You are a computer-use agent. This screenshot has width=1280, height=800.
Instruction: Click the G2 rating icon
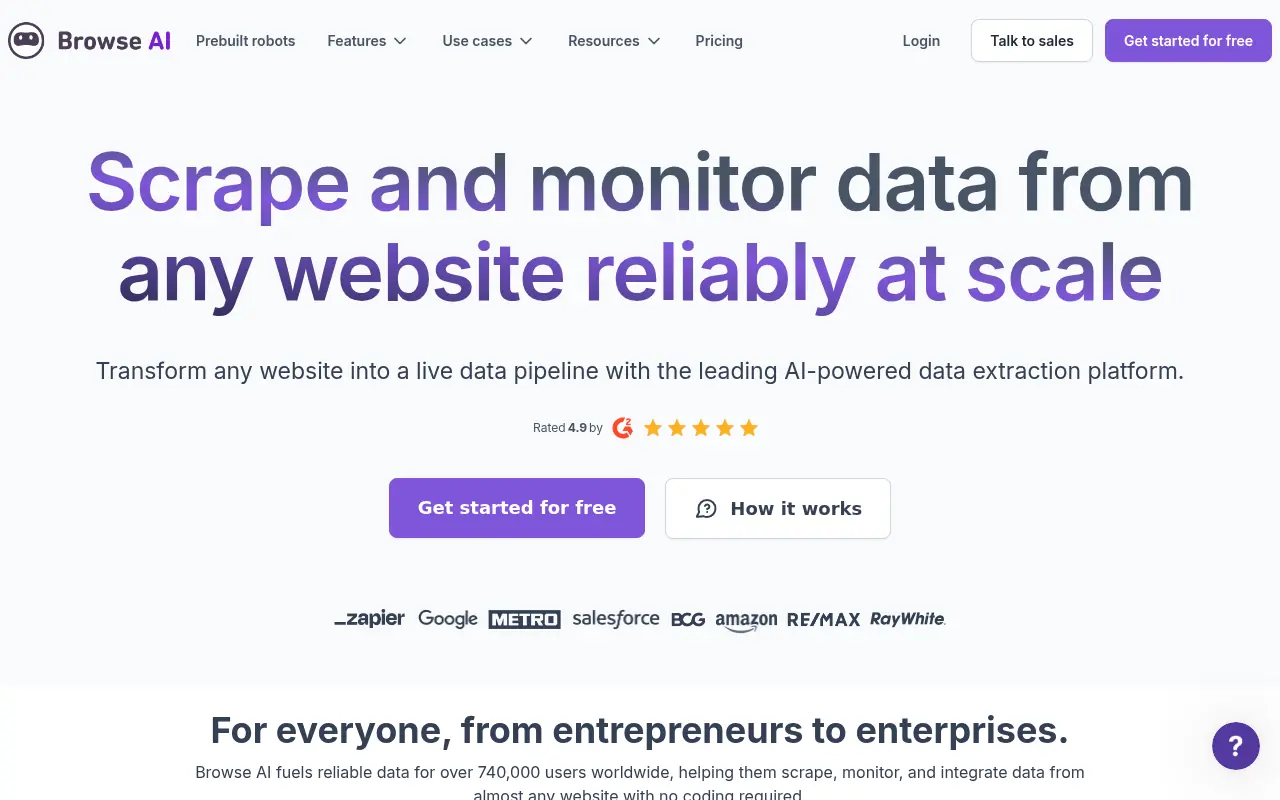tap(622, 427)
